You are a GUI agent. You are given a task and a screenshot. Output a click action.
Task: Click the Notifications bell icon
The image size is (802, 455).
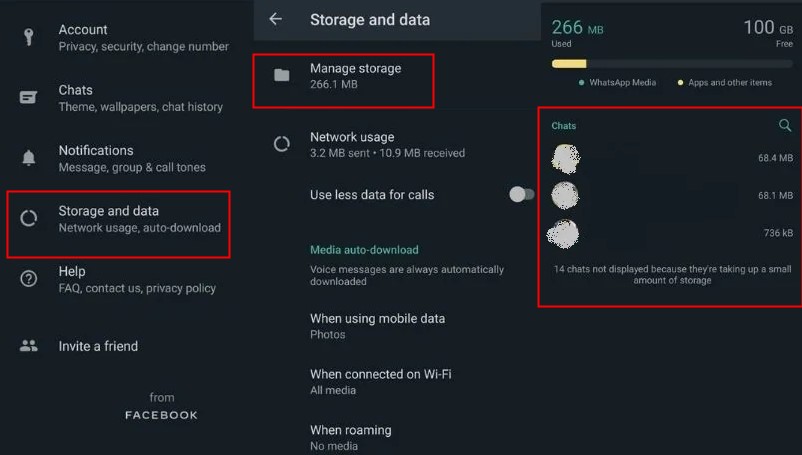pos(29,157)
